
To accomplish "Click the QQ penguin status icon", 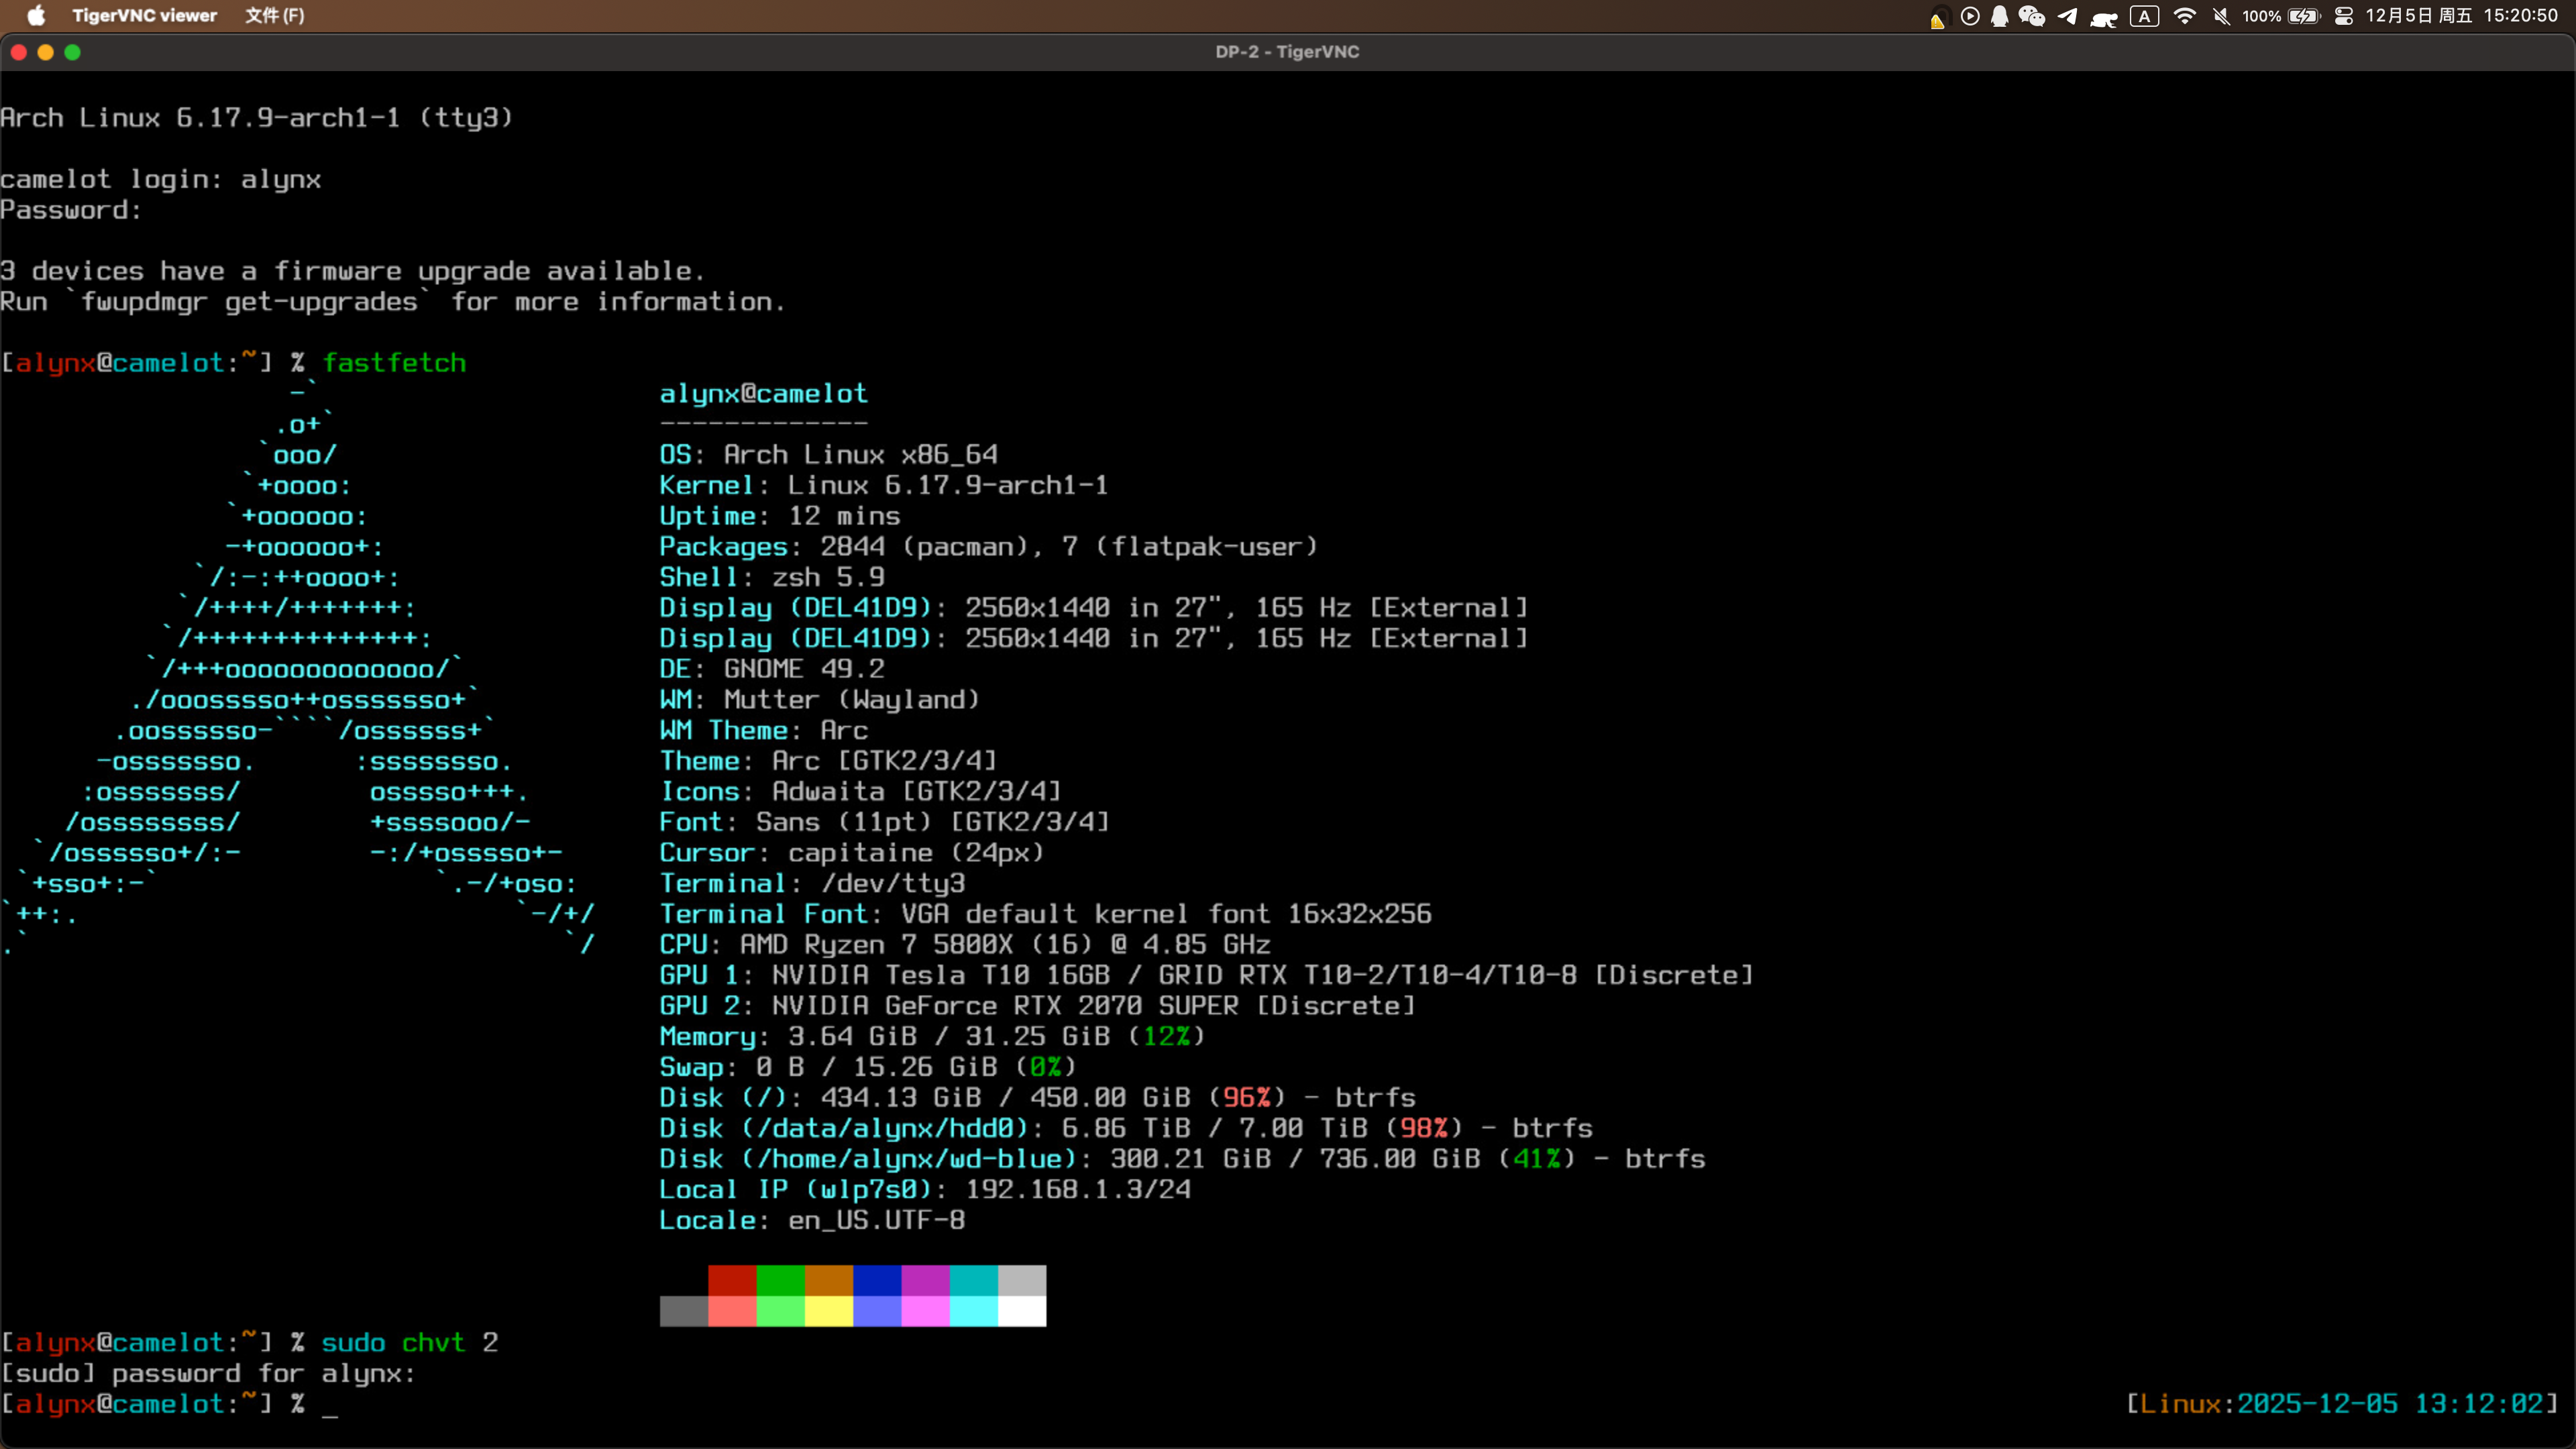I will (x=2000, y=16).
